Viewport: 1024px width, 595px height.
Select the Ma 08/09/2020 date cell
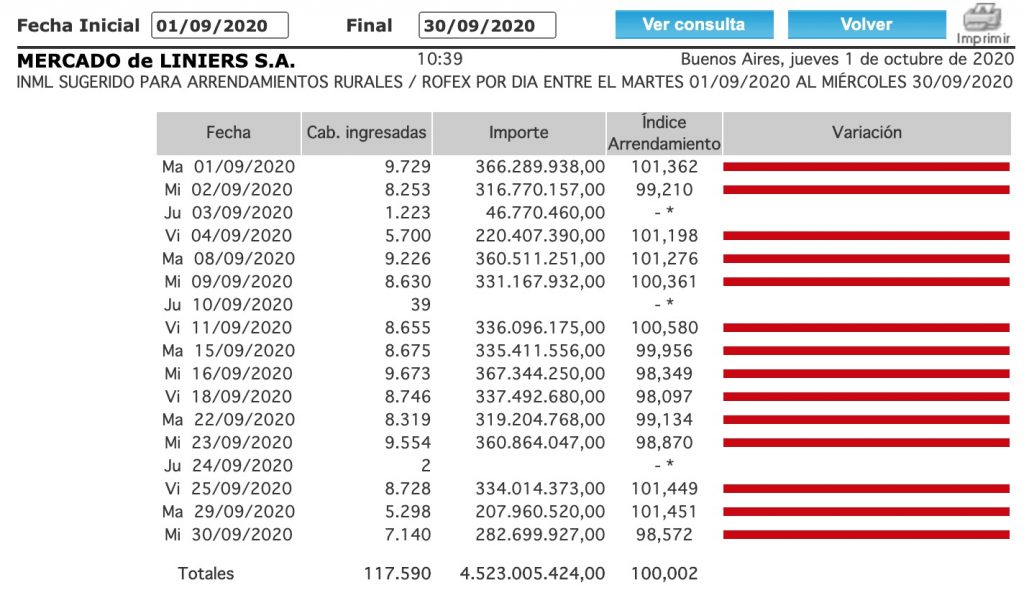coord(229,259)
